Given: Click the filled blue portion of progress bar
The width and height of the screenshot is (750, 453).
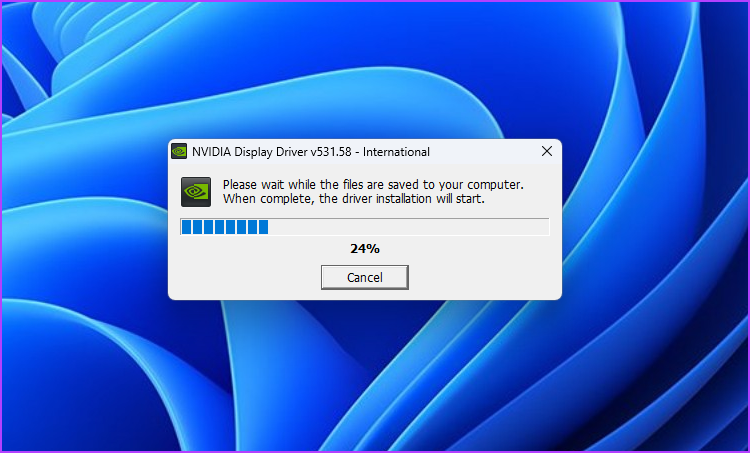Looking at the screenshot, I should pos(225,227).
